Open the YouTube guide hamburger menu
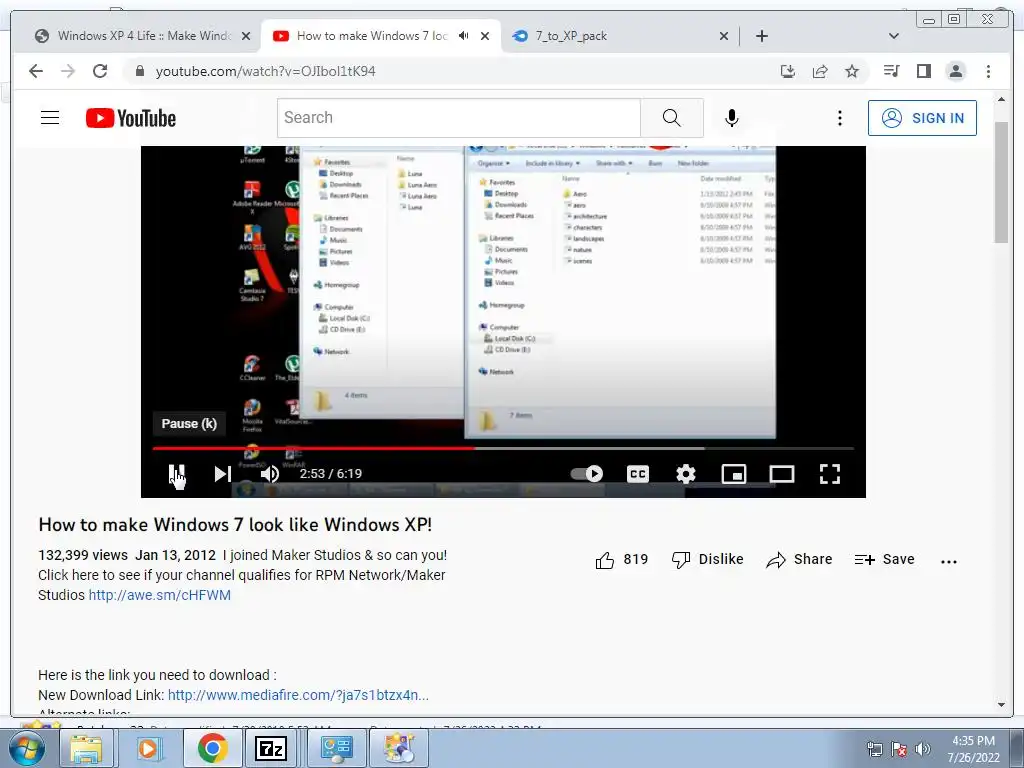Image resolution: width=1024 pixels, height=768 pixels. coord(50,118)
